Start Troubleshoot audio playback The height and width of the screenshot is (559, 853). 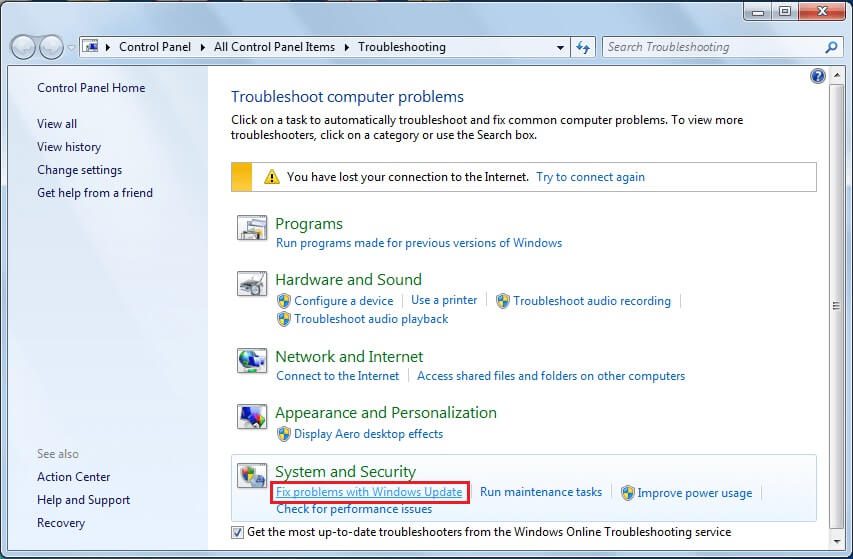tap(371, 319)
